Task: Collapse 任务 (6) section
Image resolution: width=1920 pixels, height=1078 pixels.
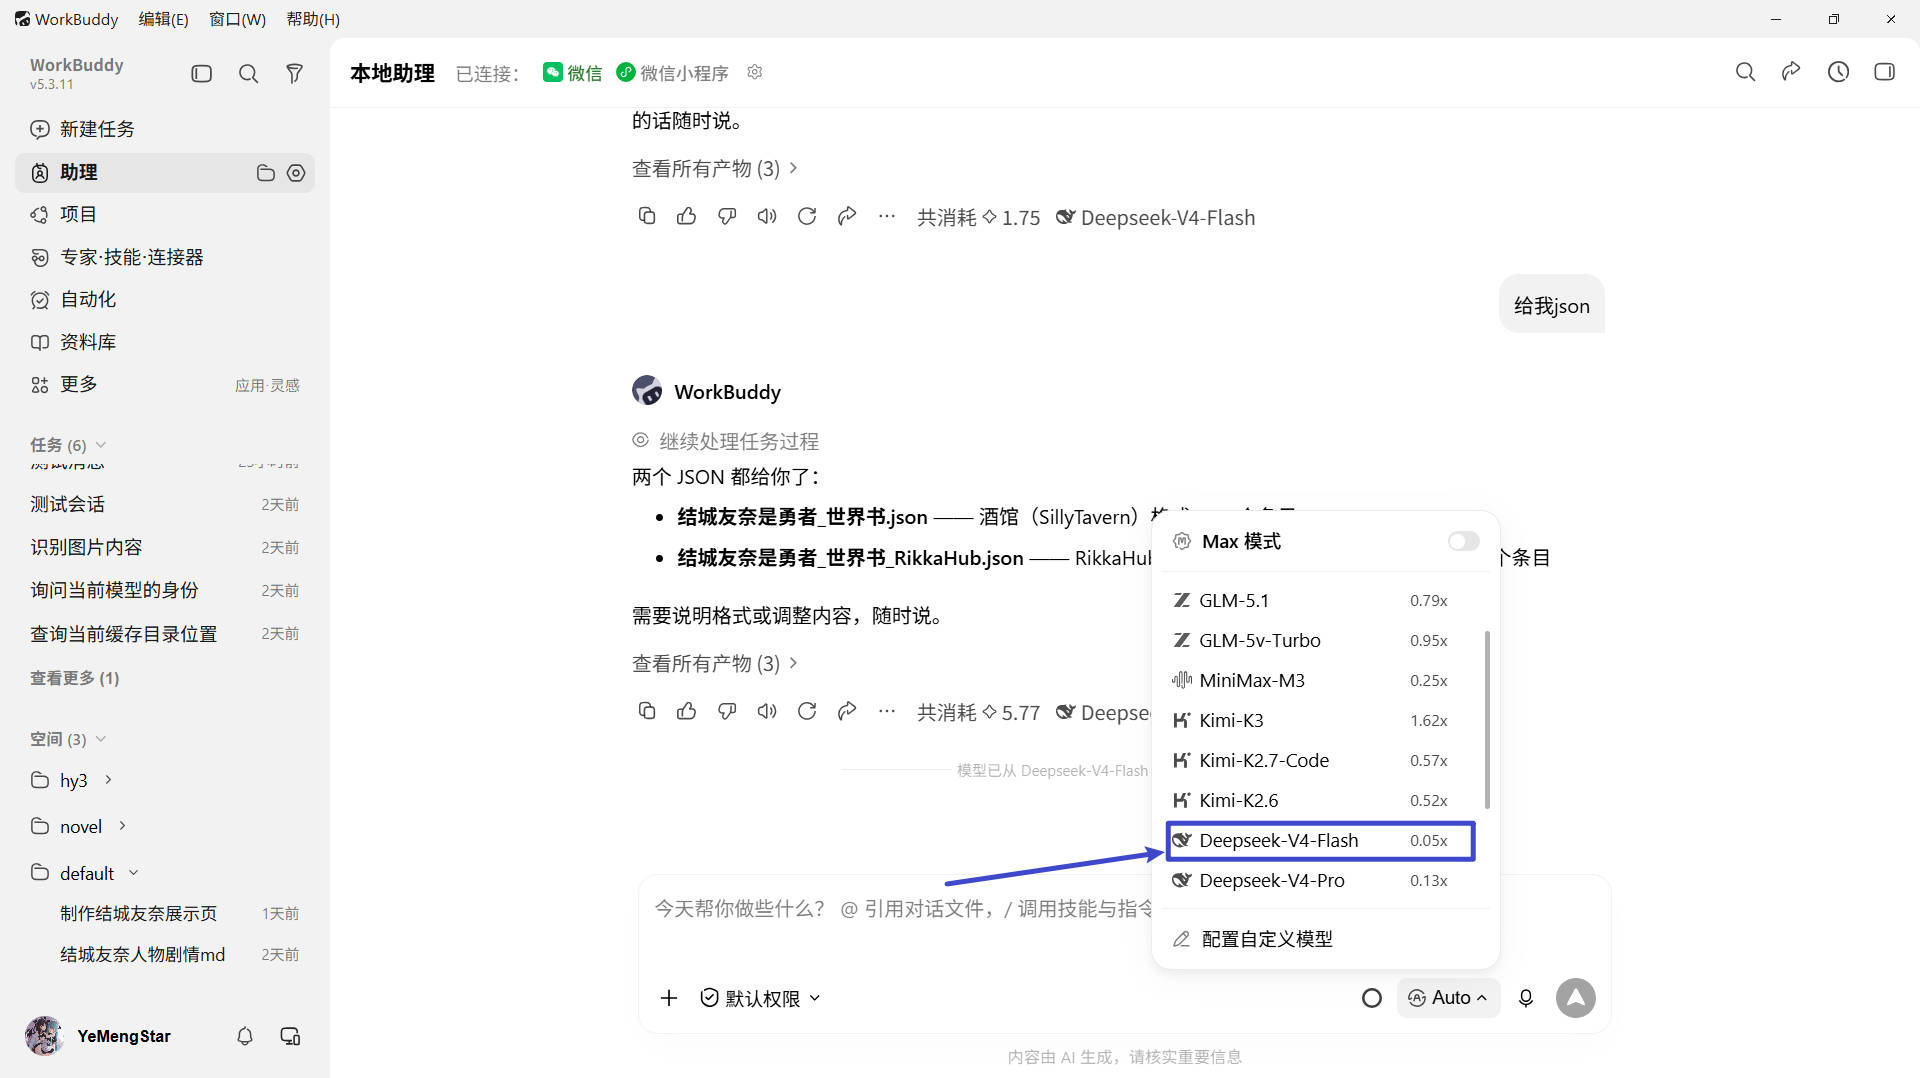Action: point(68,445)
